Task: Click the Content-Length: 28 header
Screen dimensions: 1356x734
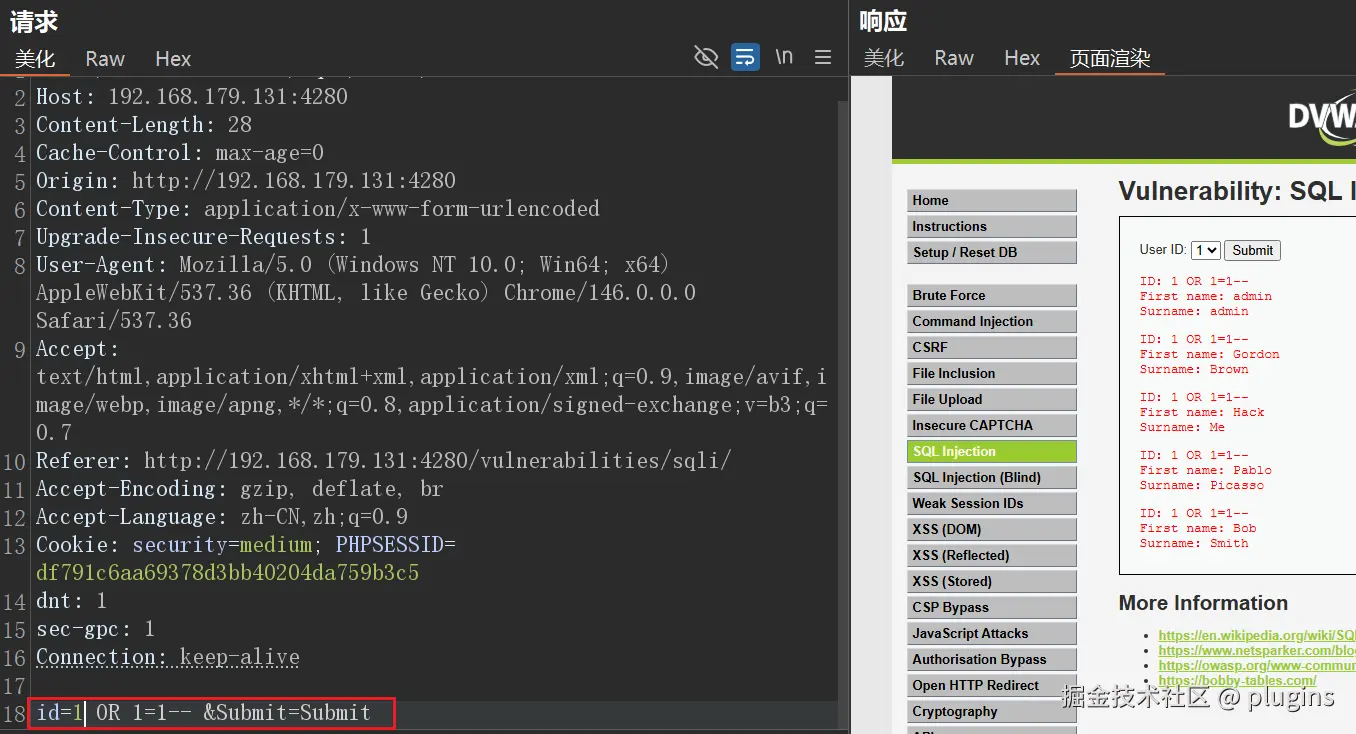Action: click(144, 125)
